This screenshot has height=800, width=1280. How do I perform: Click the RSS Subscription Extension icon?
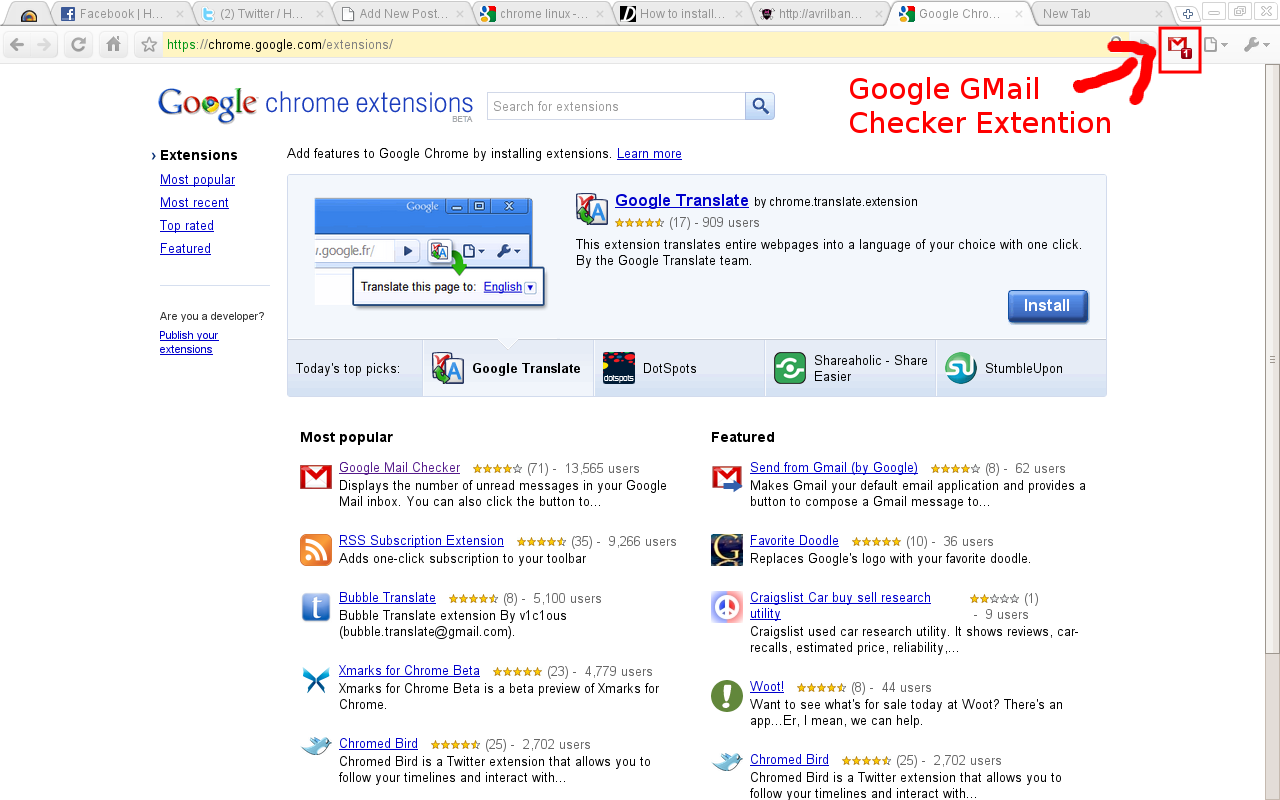click(x=316, y=550)
